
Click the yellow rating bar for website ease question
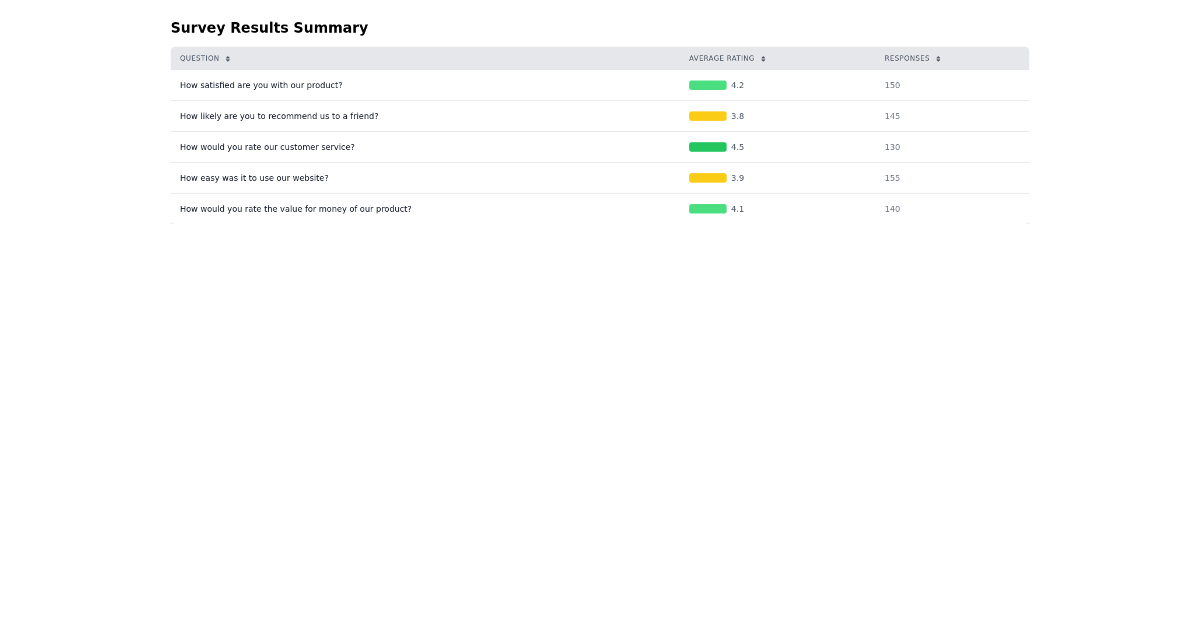(707, 178)
